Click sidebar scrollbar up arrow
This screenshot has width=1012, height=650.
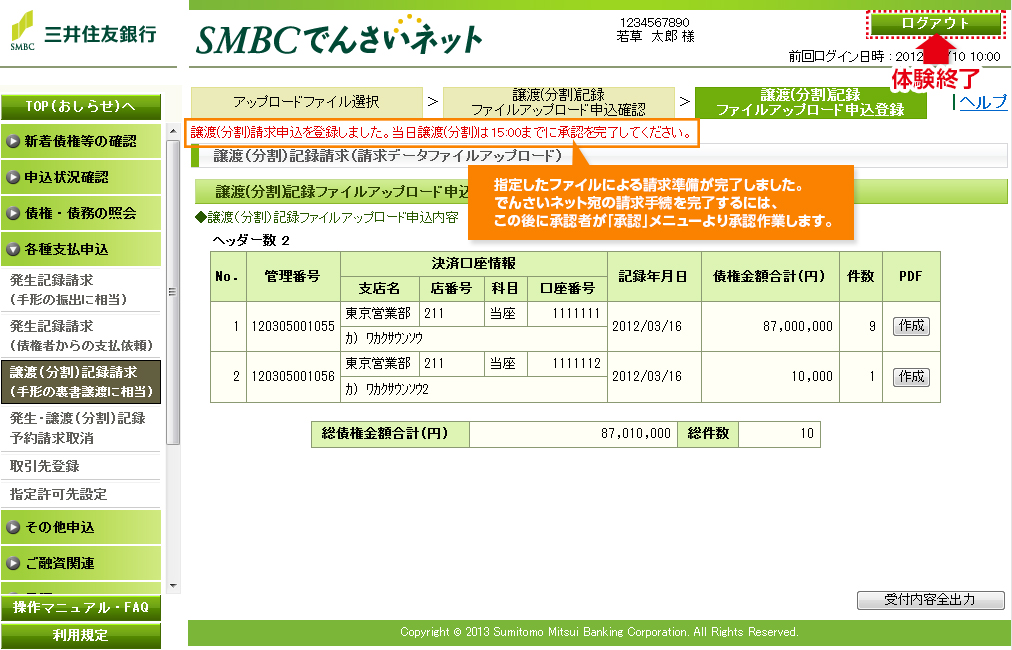coord(173,131)
